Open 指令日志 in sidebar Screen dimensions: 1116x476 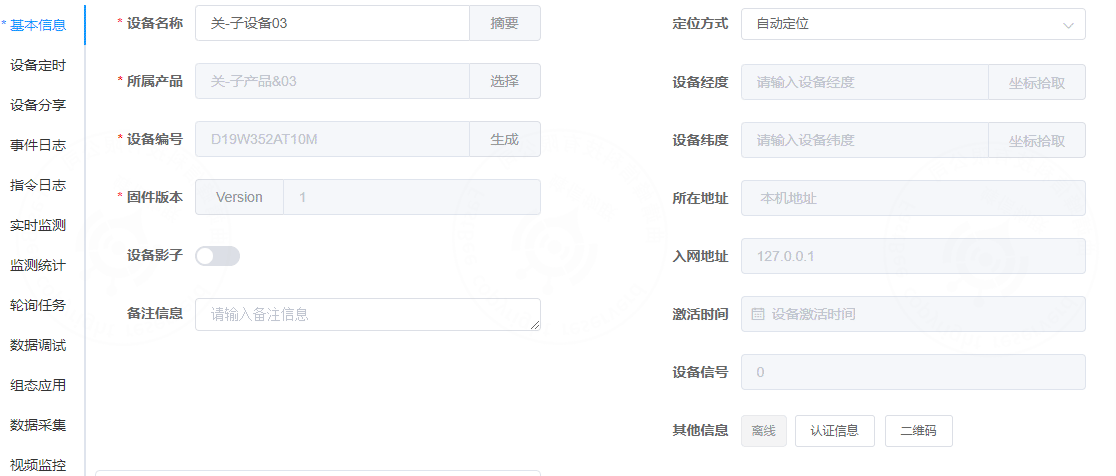click(38, 186)
